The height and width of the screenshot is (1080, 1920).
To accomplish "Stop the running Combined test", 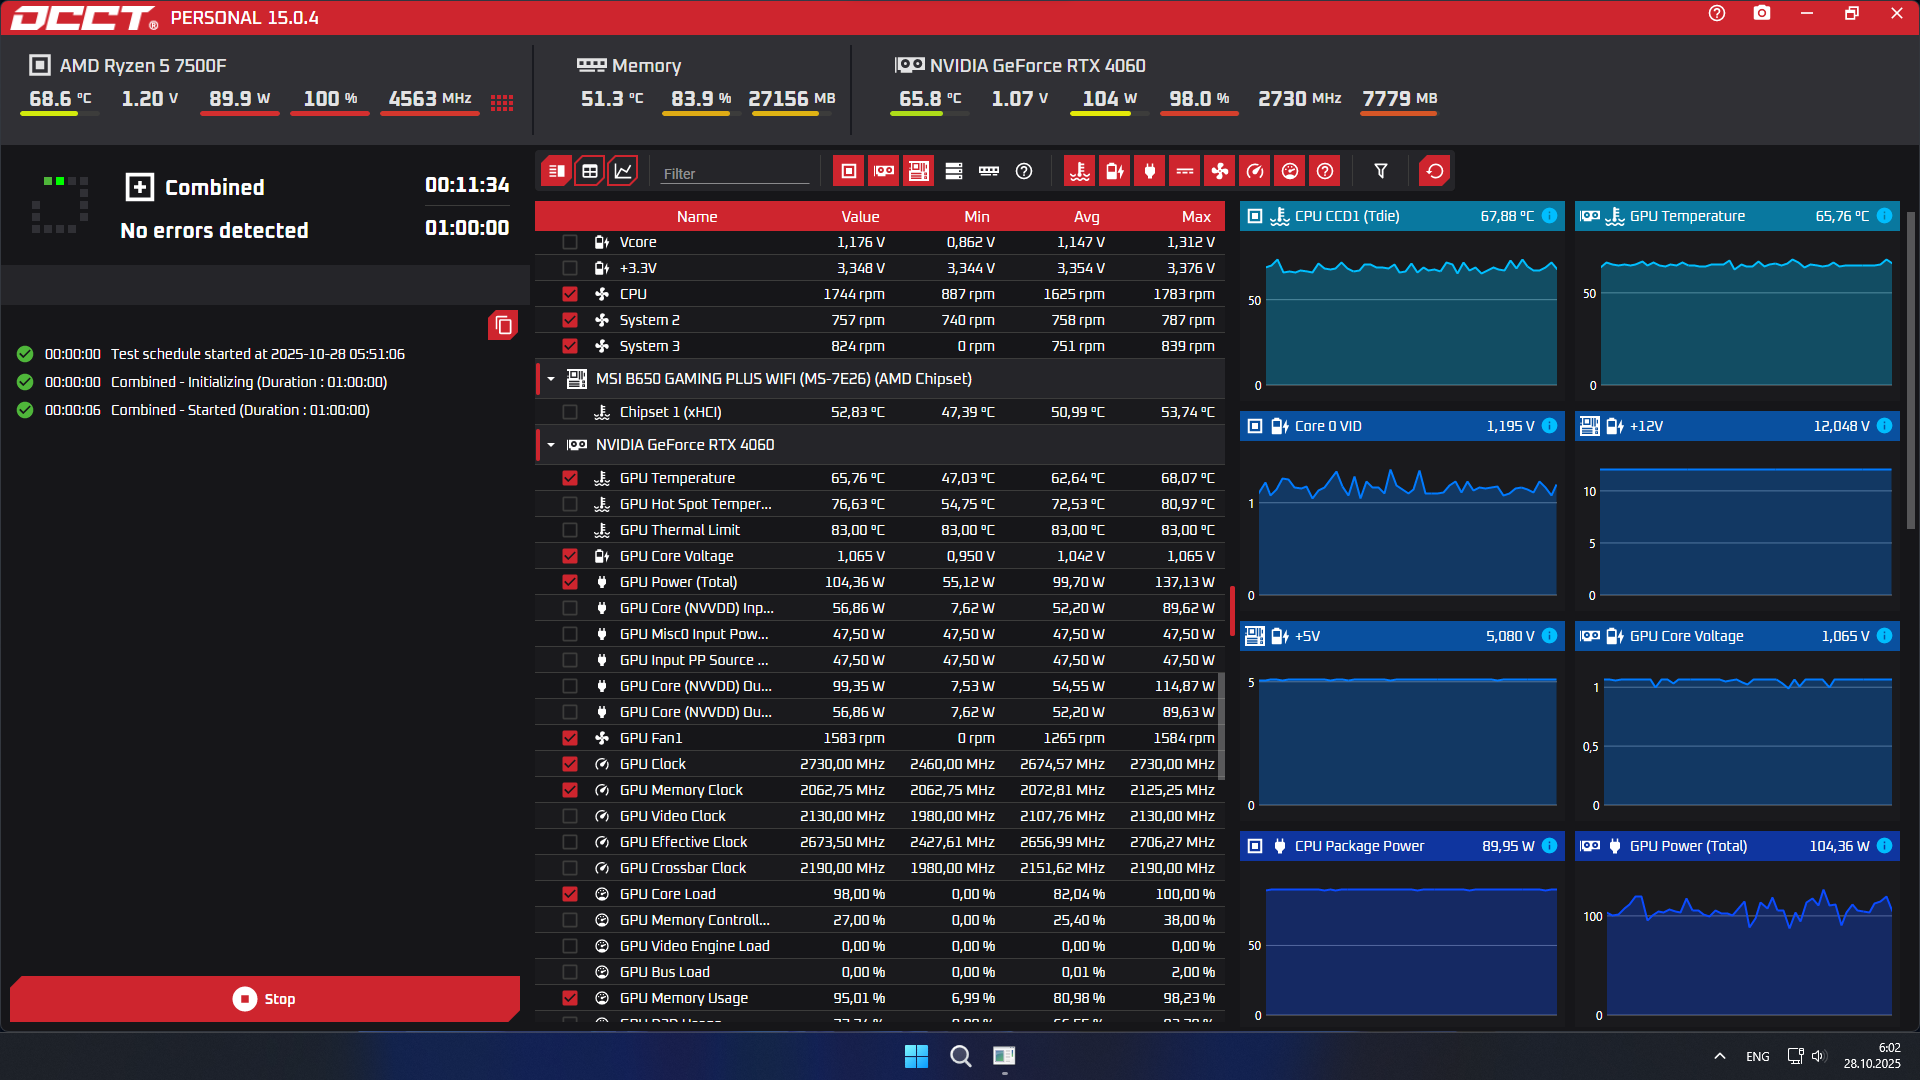I will click(x=265, y=999).
